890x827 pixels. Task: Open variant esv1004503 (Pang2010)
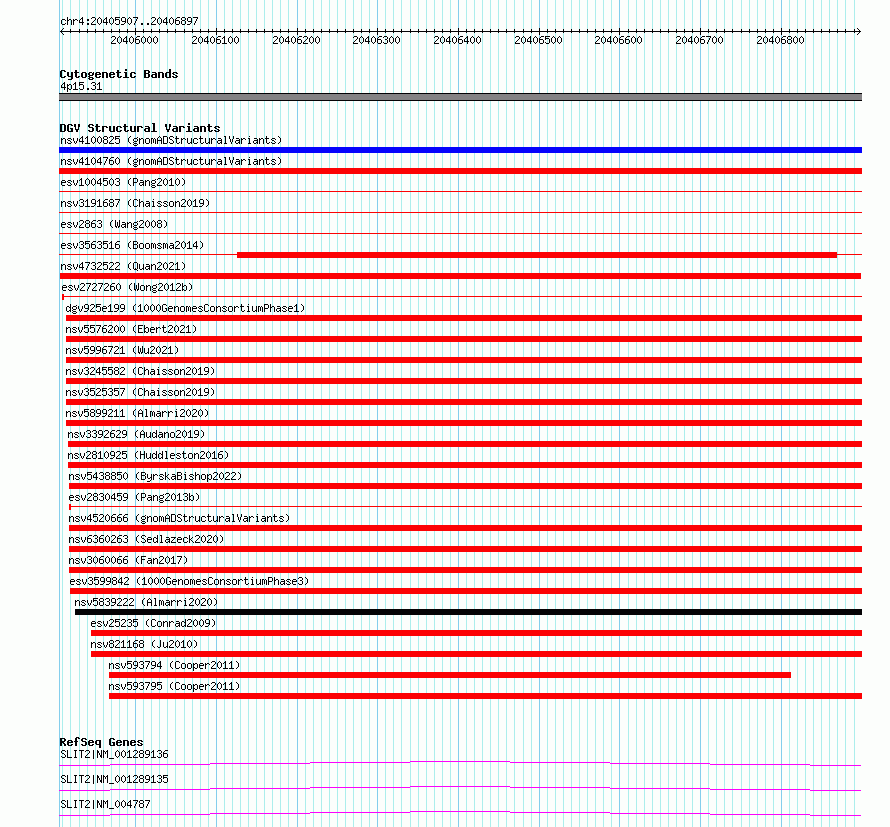click(x=123, y=182)
